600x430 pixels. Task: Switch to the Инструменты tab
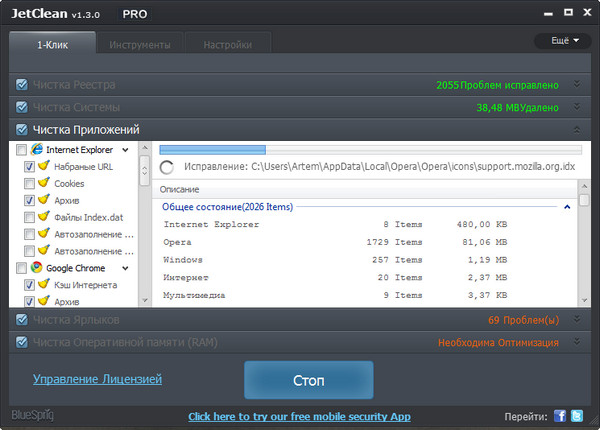point(139,44)
